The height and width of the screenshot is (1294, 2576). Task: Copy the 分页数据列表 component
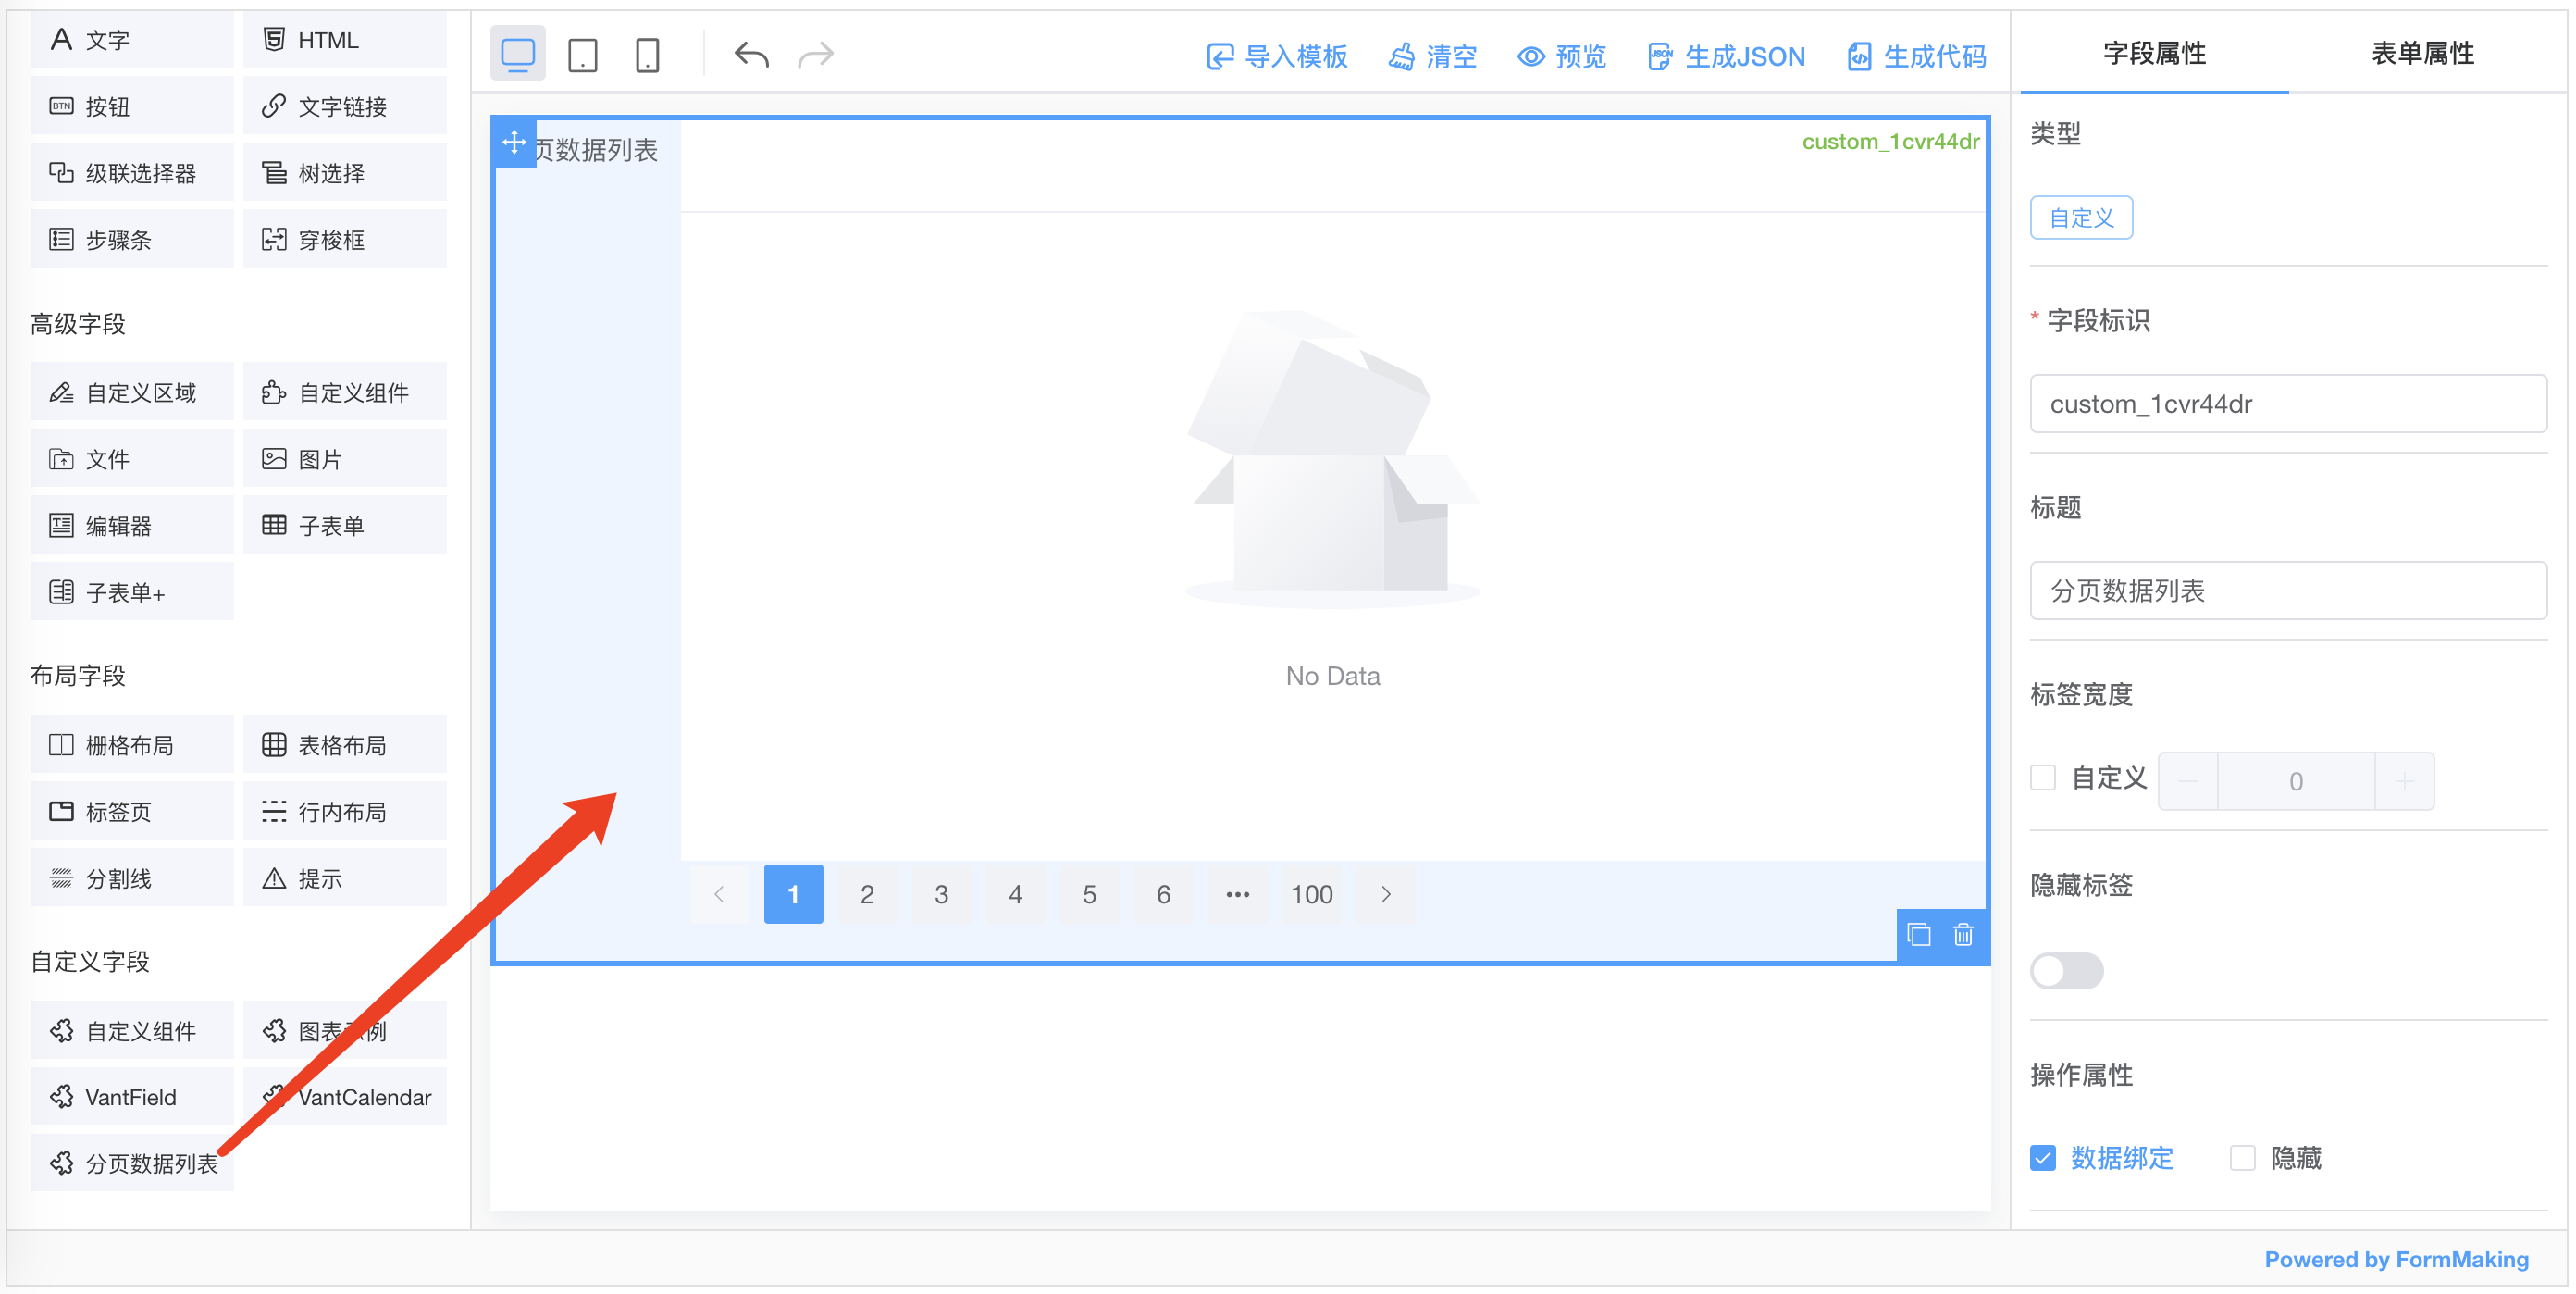[1920, 935]
